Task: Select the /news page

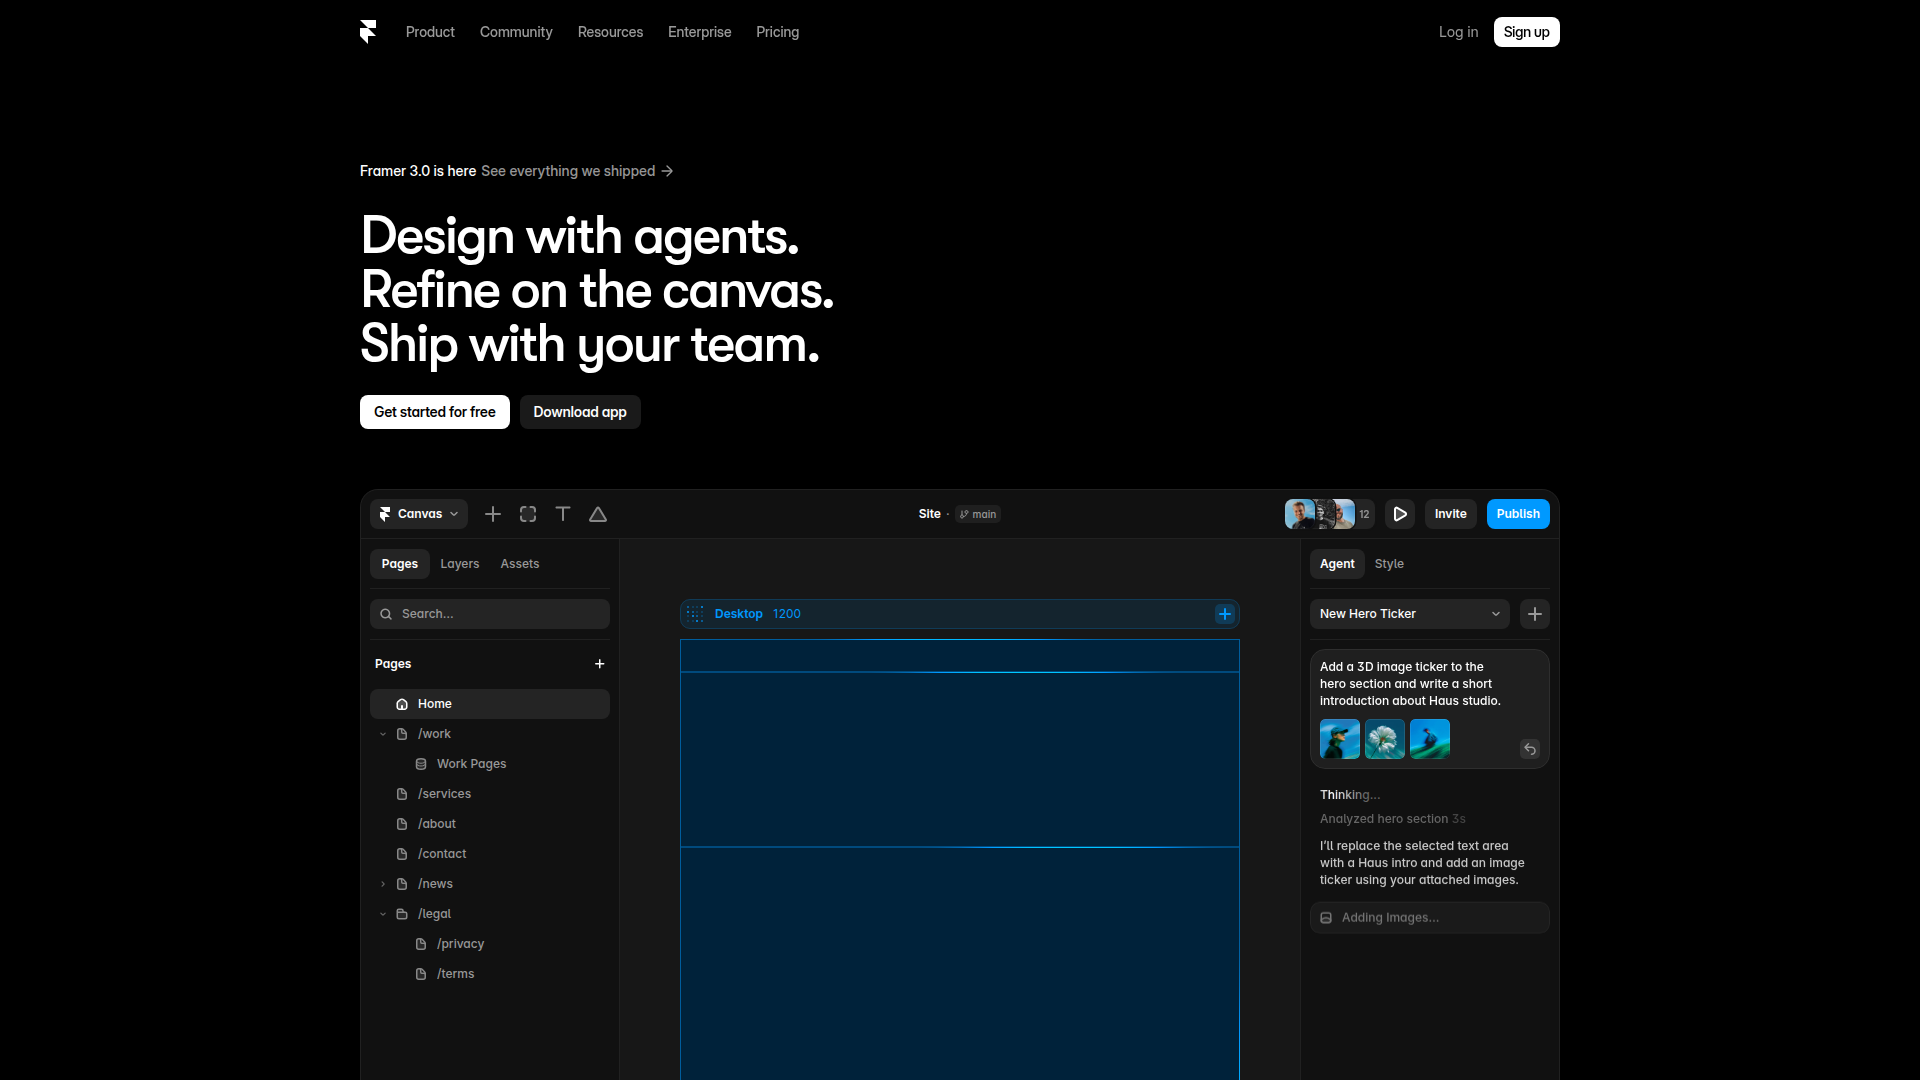Action: 435,884
